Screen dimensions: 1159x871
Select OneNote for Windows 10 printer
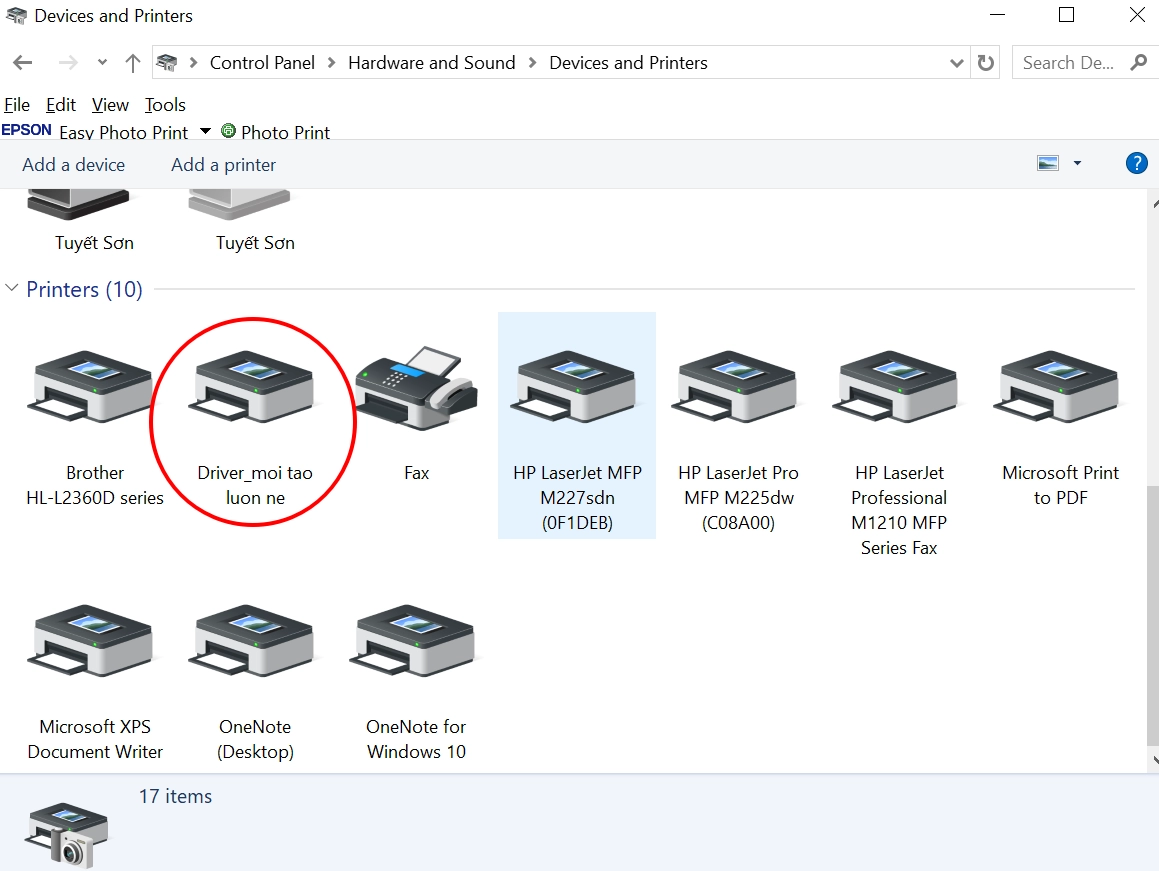tap(416, 645)
